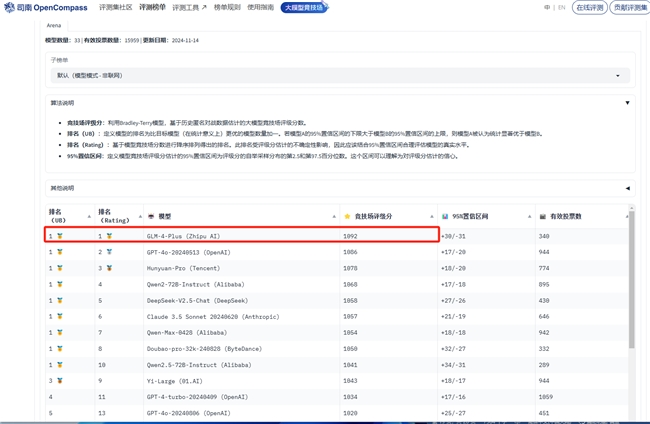Open the 评测工具 external link
This screenshot has height=424, width=650.
pyautogui.click(x=189, y=8)
